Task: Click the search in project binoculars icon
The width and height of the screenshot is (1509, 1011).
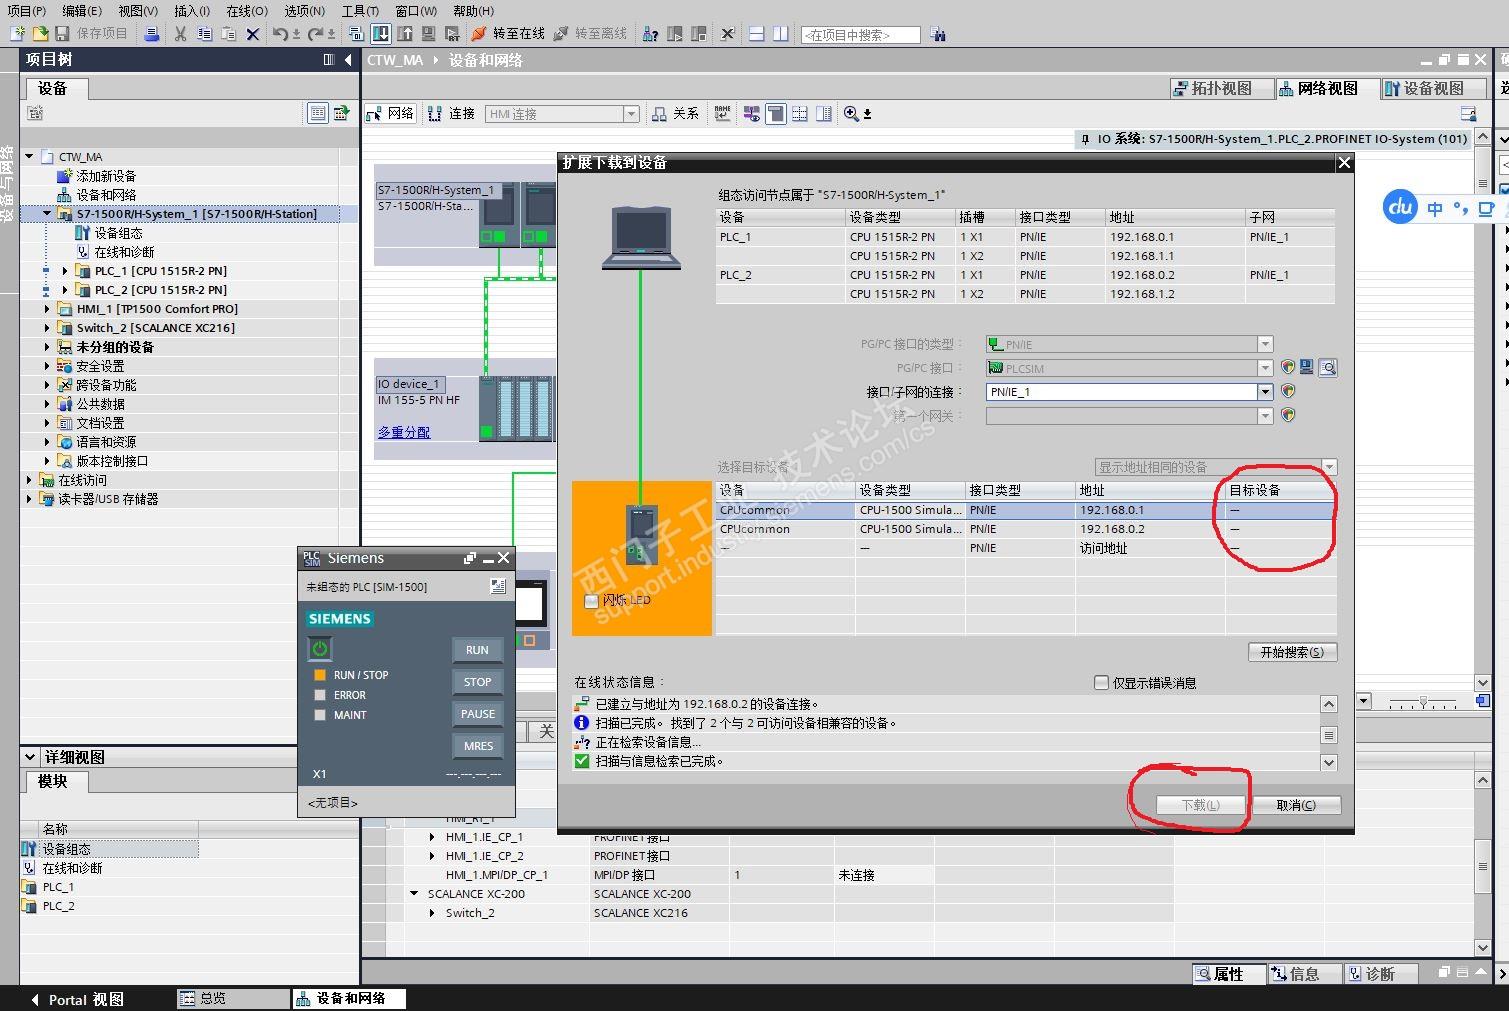Action: coord(938,34)
